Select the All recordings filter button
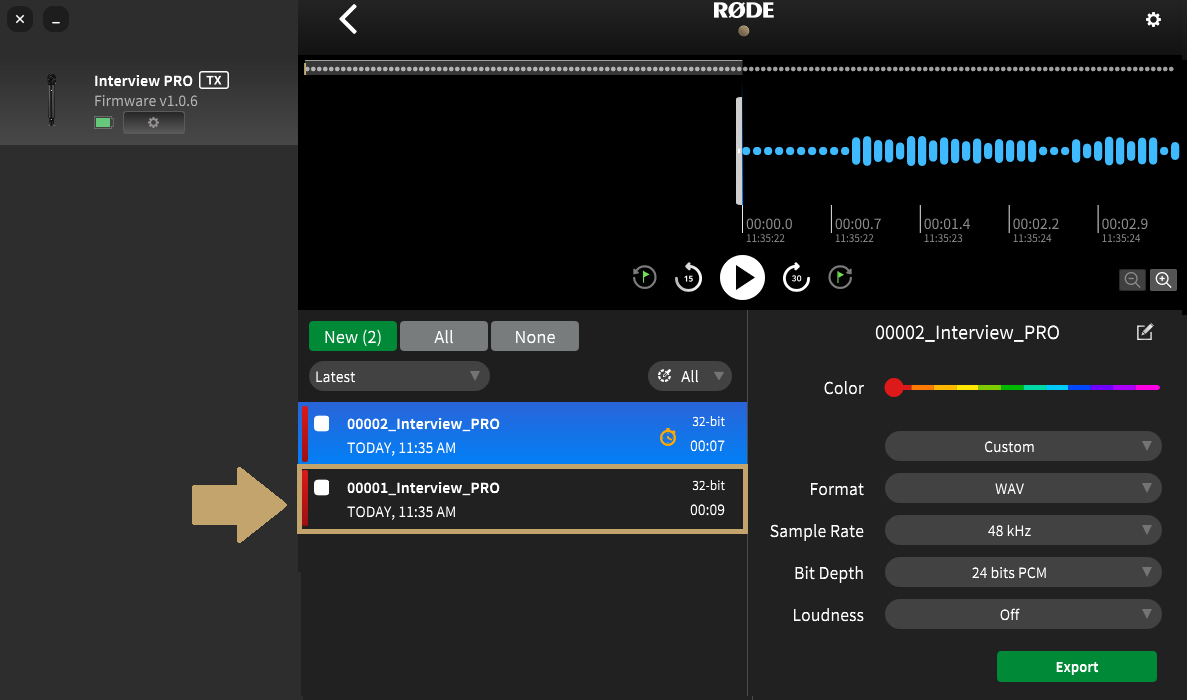Viewport: 1187px width, 700px height. coord(444,336)
